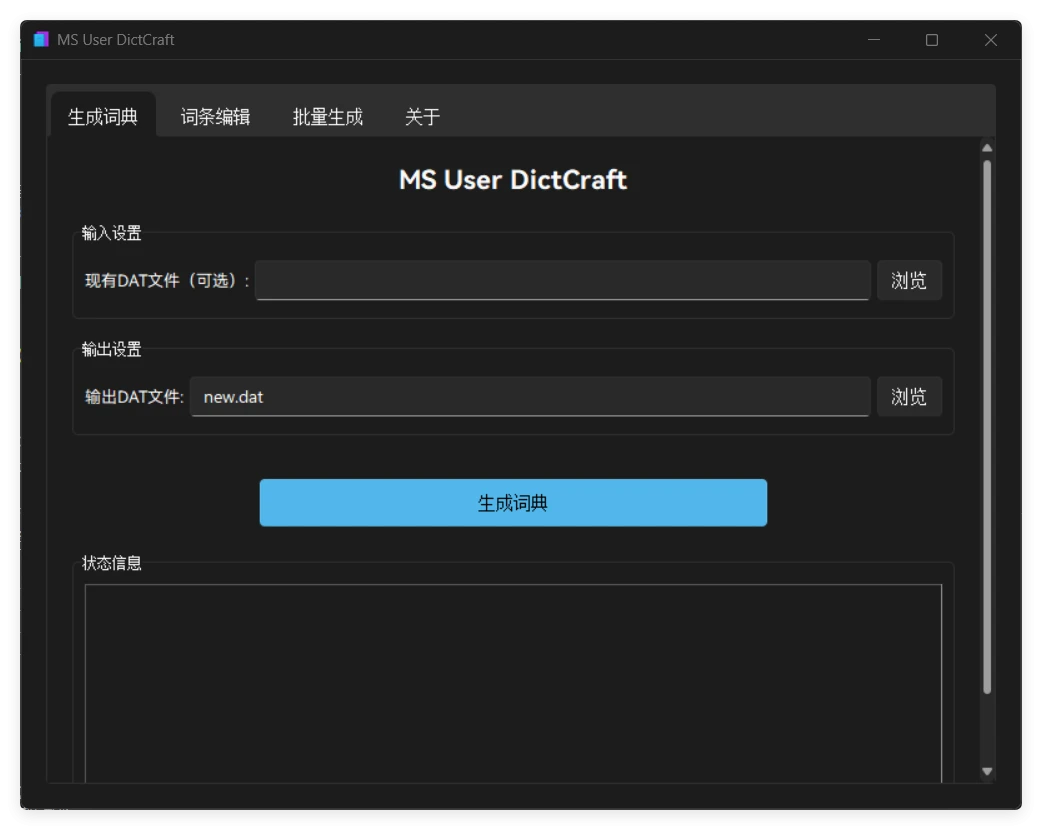Click the blue 生成词典 button
1042x830 pixels.
[x=513, y=502]
